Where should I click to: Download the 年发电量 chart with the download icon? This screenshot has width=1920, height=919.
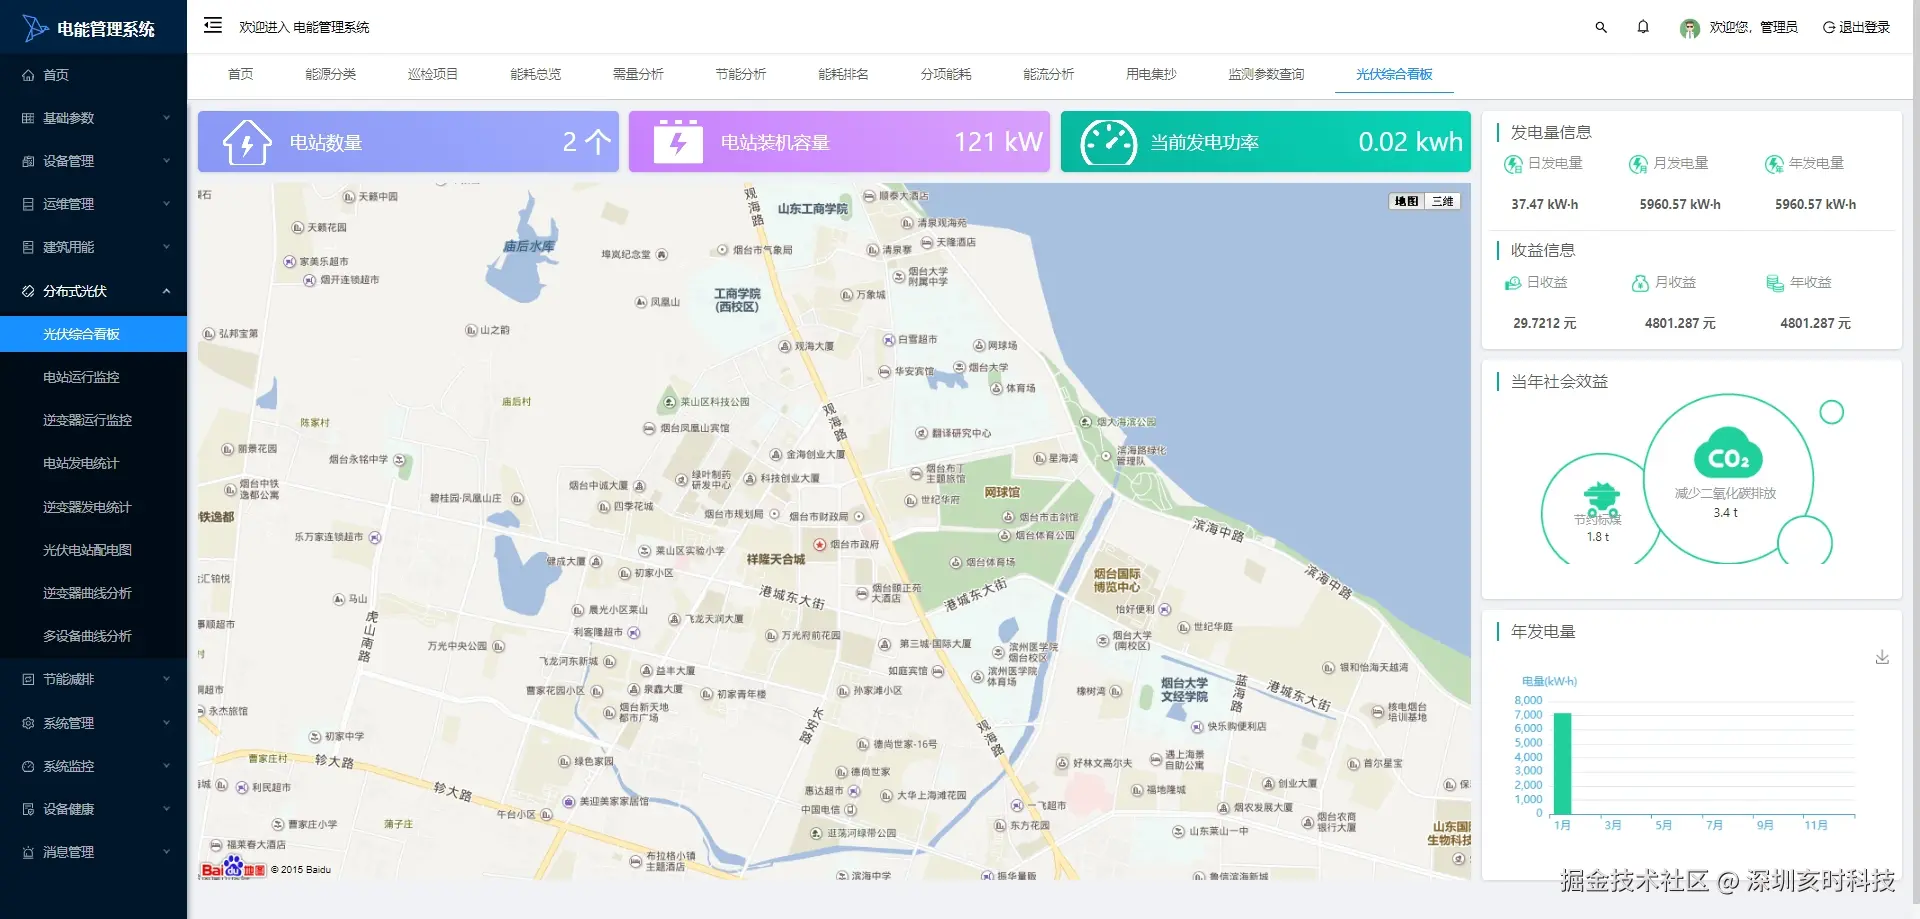(1882, 657)
